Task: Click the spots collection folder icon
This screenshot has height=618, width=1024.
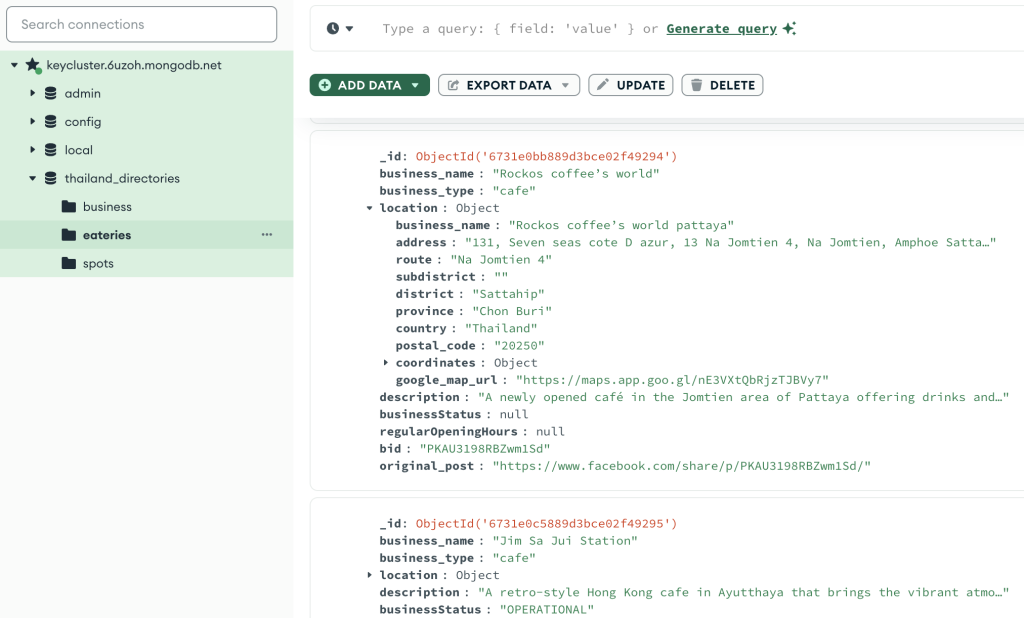Action: click(x=69, y=263)
